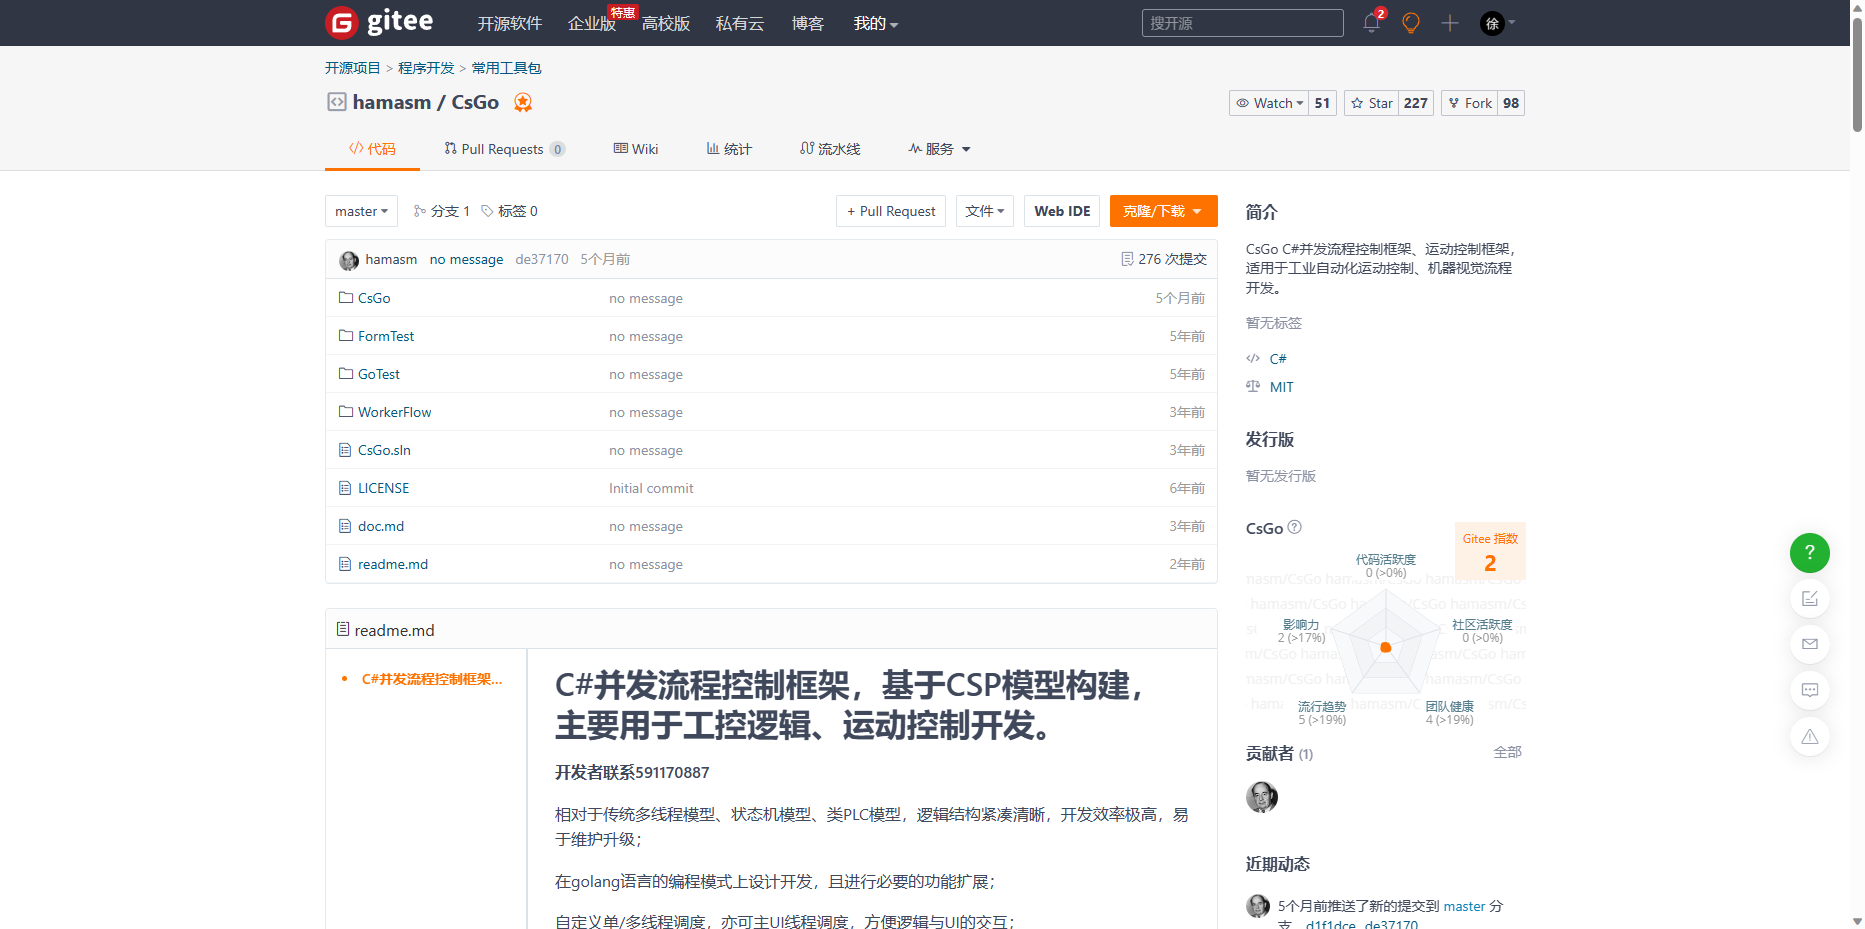Screen dimensions: 1865x929
Task: Click the GoTest folder icon
Action: 346,374
